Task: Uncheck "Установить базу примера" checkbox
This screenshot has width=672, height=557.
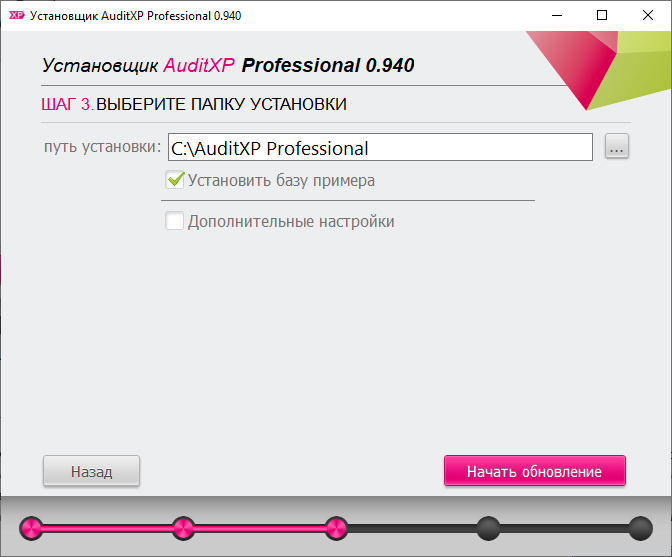Action: [175, 180]
